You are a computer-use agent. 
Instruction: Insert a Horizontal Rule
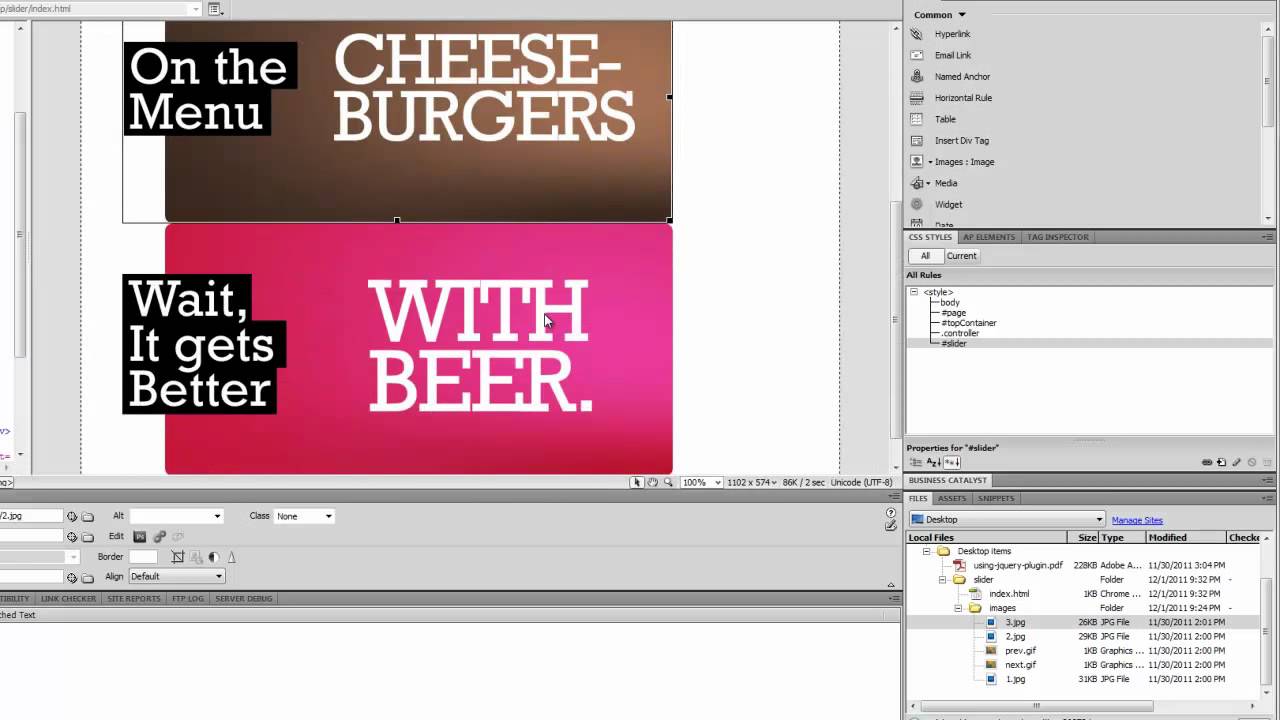click(x=951, y=98)
